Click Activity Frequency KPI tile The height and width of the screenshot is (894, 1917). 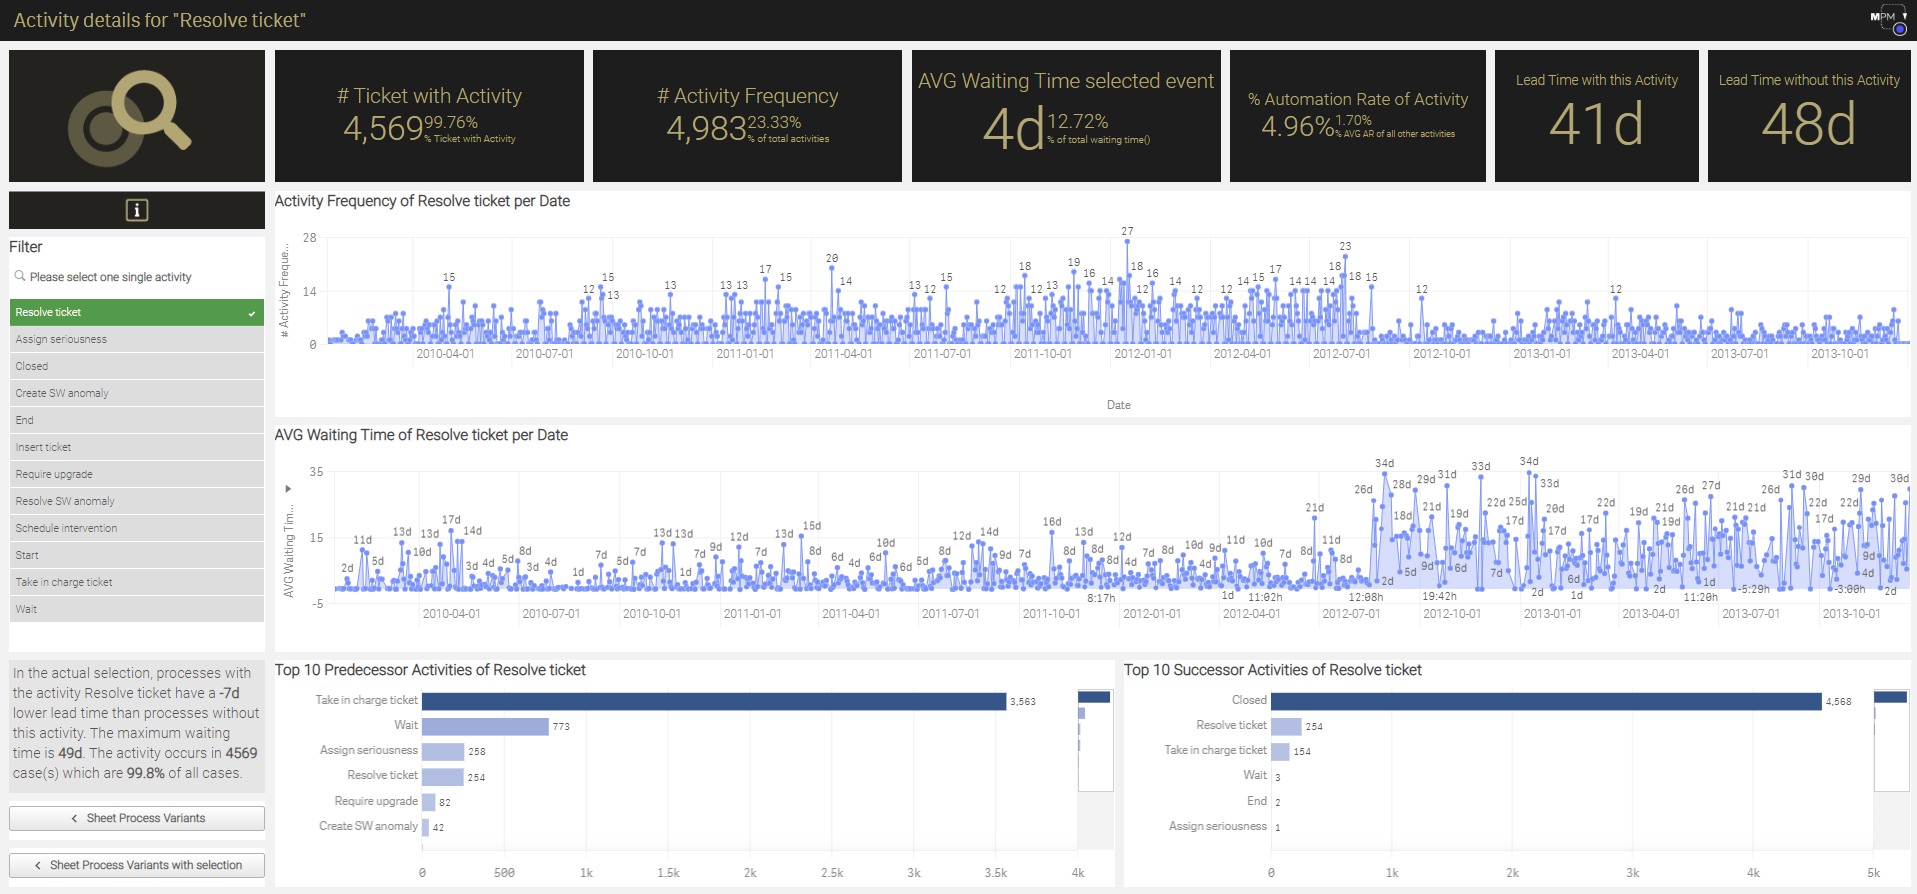click(747, 116)
